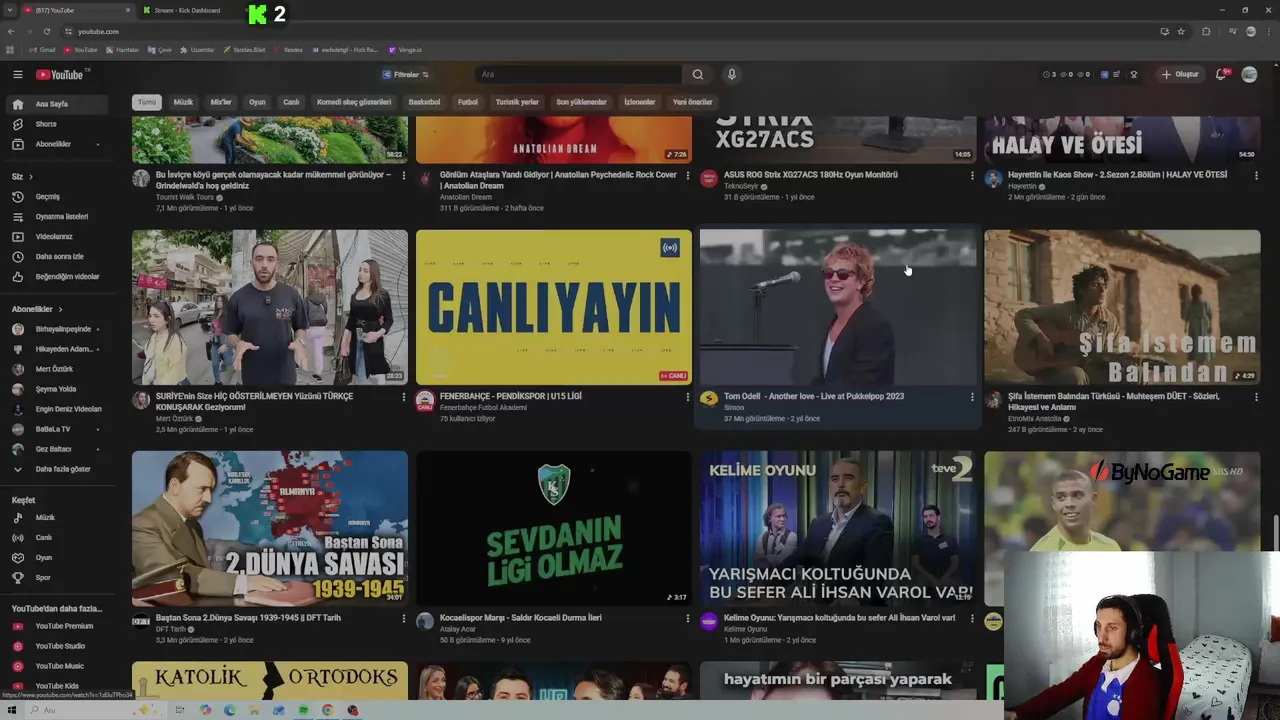This screenshot has width=1280, height=720.
Task: Open Filtreler filter button
Action: [x=405, y=74]
